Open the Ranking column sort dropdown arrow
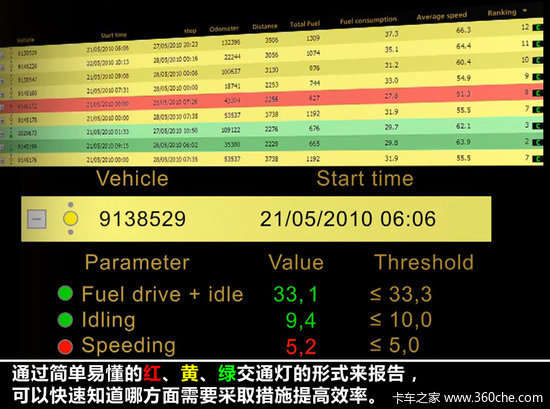 coord(525,11)
